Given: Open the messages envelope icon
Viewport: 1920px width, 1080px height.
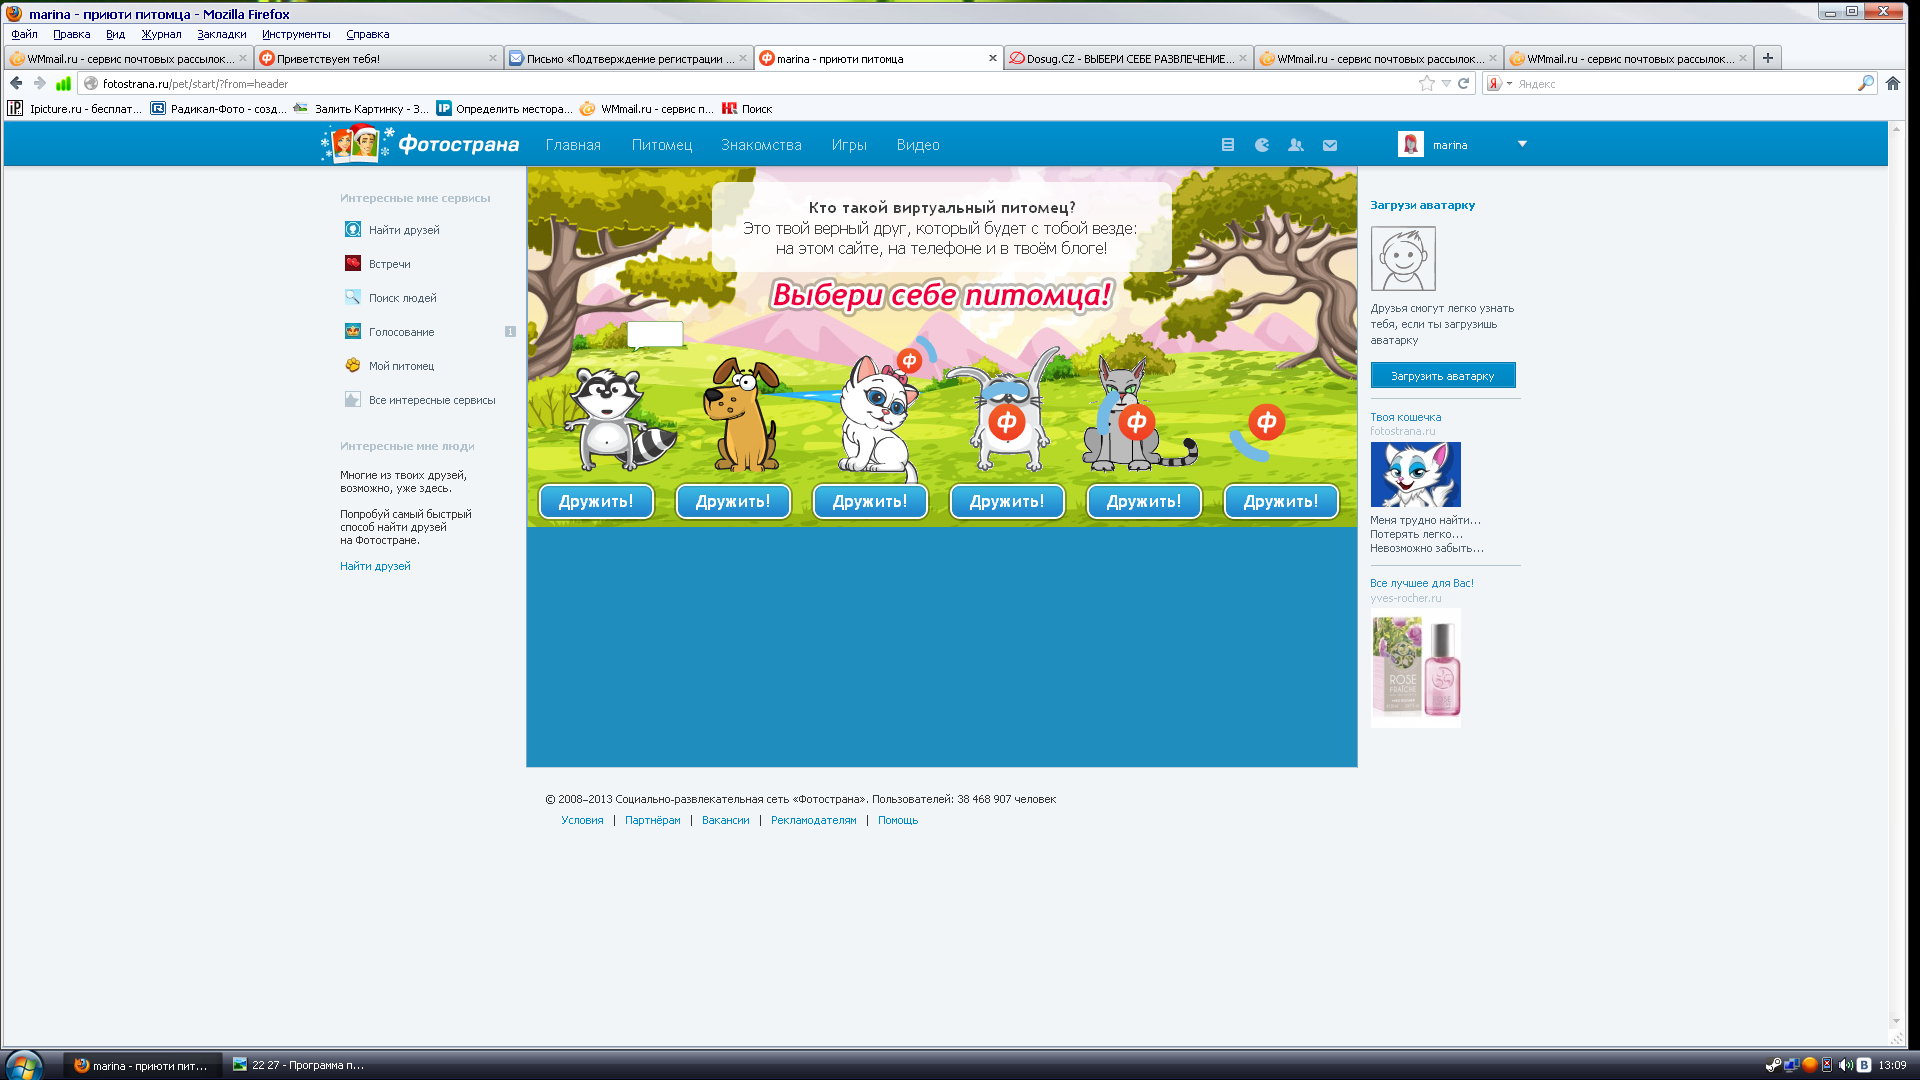Looking at the screenshot, I should pyautogui.click(x=1330, y=145).
